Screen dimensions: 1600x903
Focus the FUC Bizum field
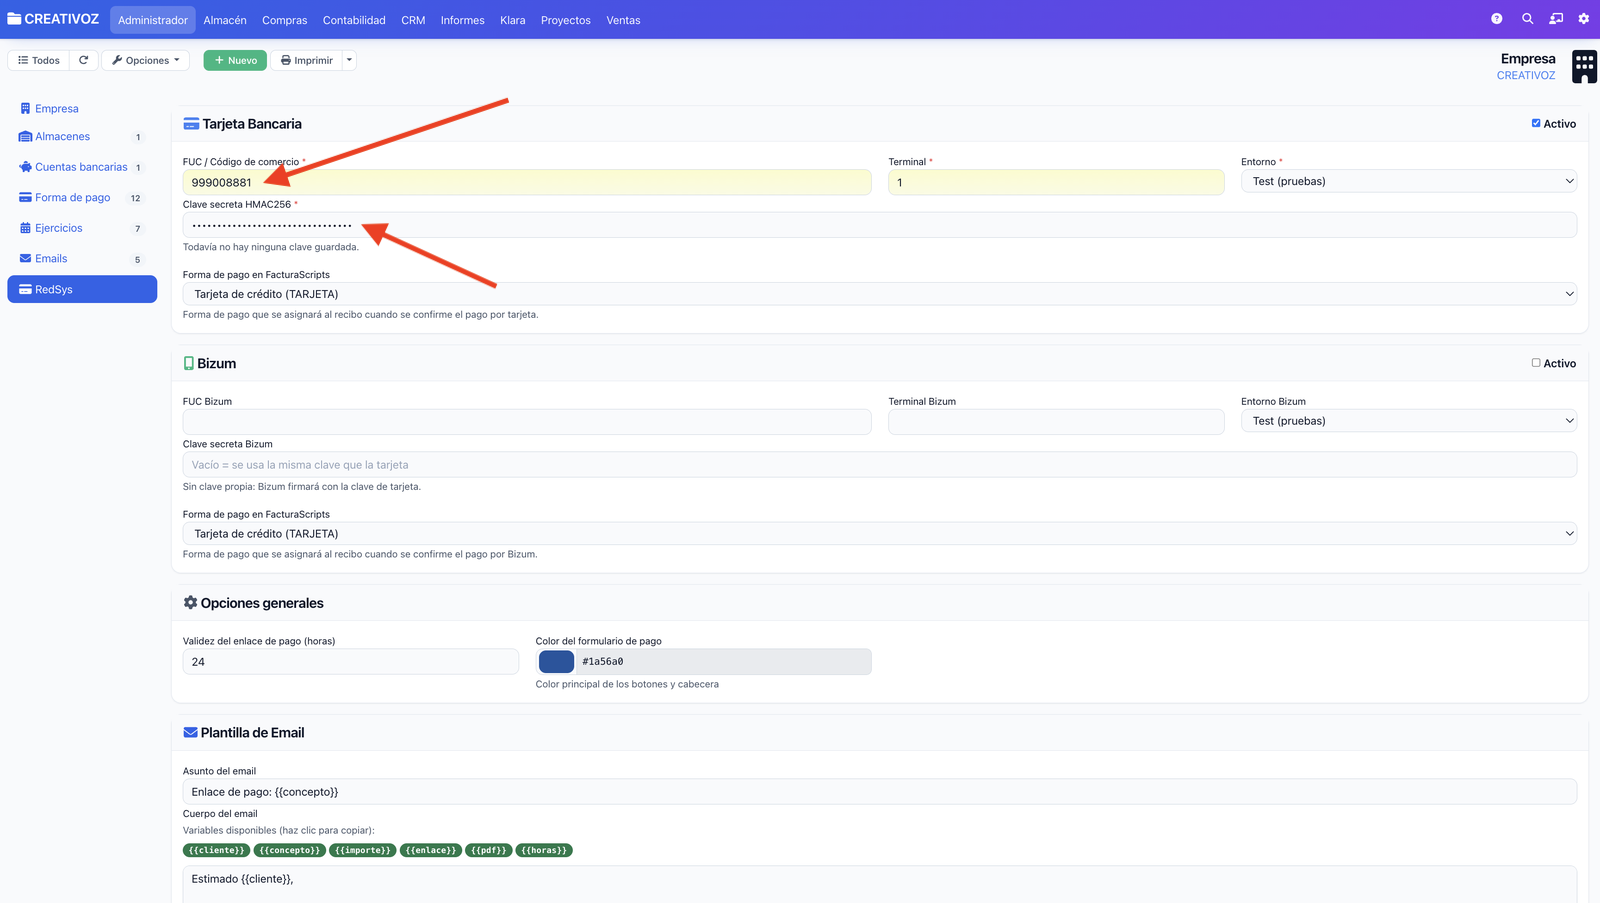click(527, 422)
